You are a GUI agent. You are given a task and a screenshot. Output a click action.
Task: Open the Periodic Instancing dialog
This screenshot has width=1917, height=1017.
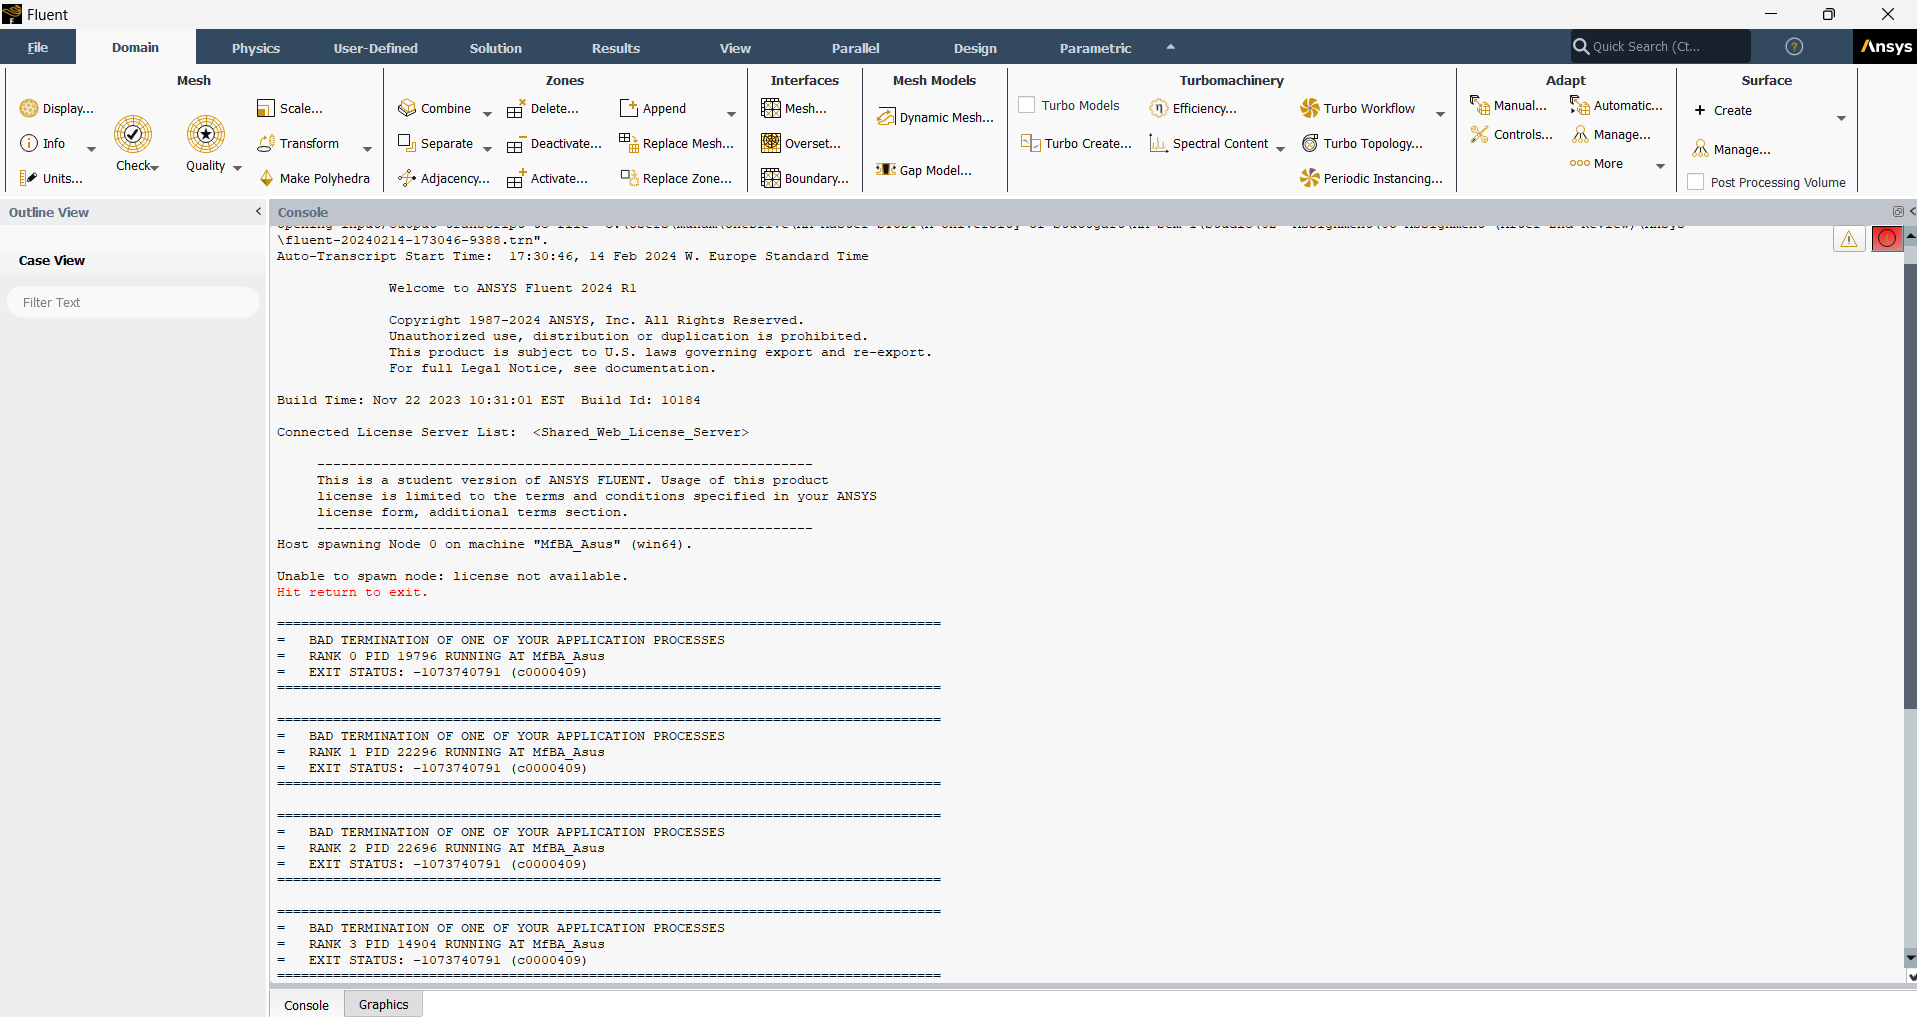coord(1372,178)
